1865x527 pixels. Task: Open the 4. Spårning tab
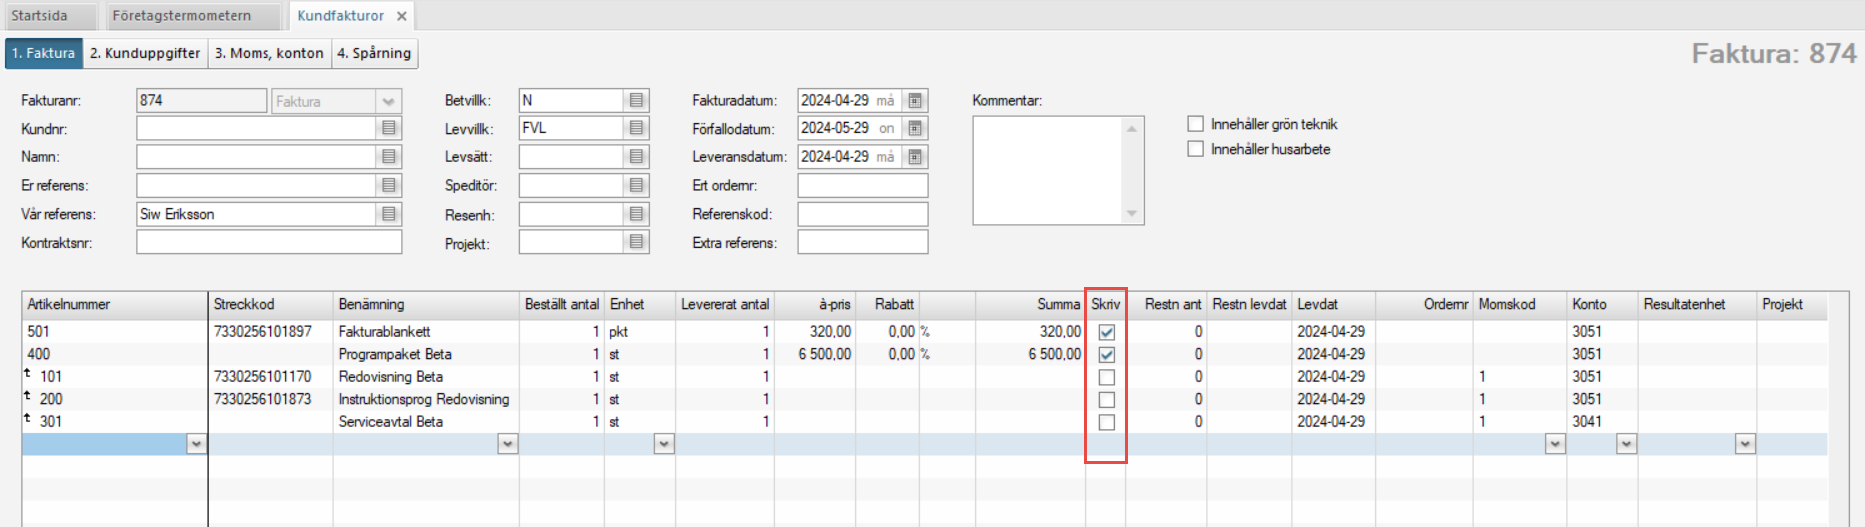(x=374, y=53)
